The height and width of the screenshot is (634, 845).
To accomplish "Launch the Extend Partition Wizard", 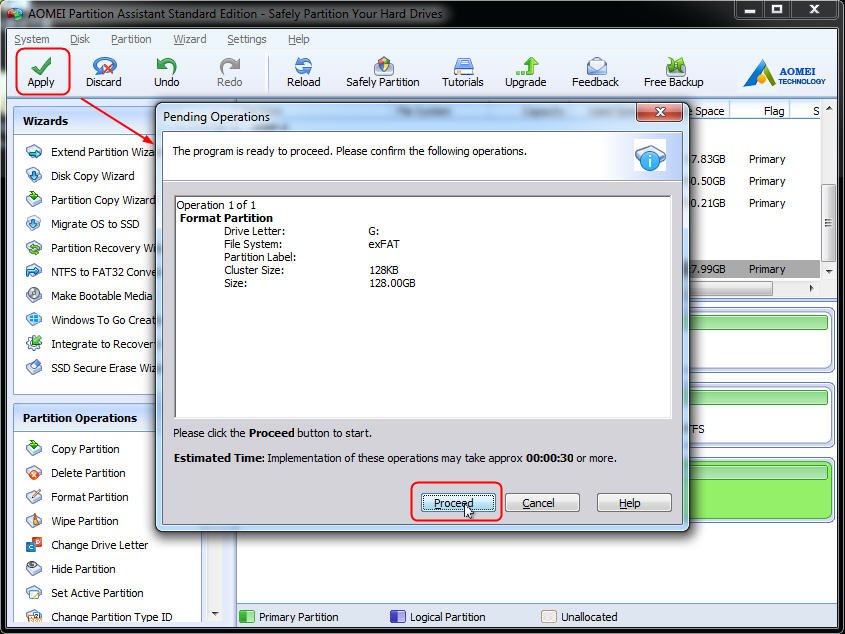I will pyautogui.click(x=90, y=152).
